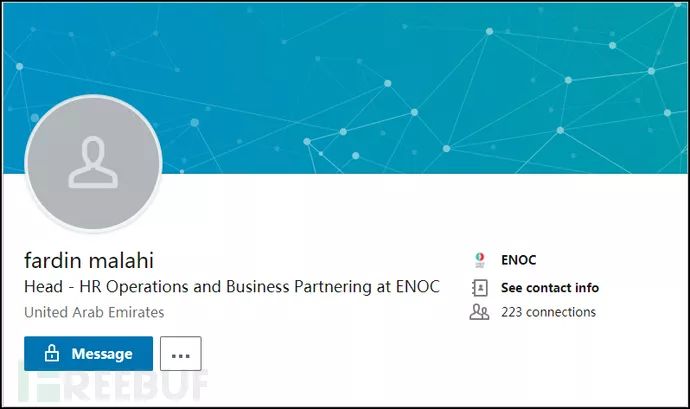This screenshot has height=409, width=690.
Task: Click the lock icon on Message button
Action: pos(49,354)
